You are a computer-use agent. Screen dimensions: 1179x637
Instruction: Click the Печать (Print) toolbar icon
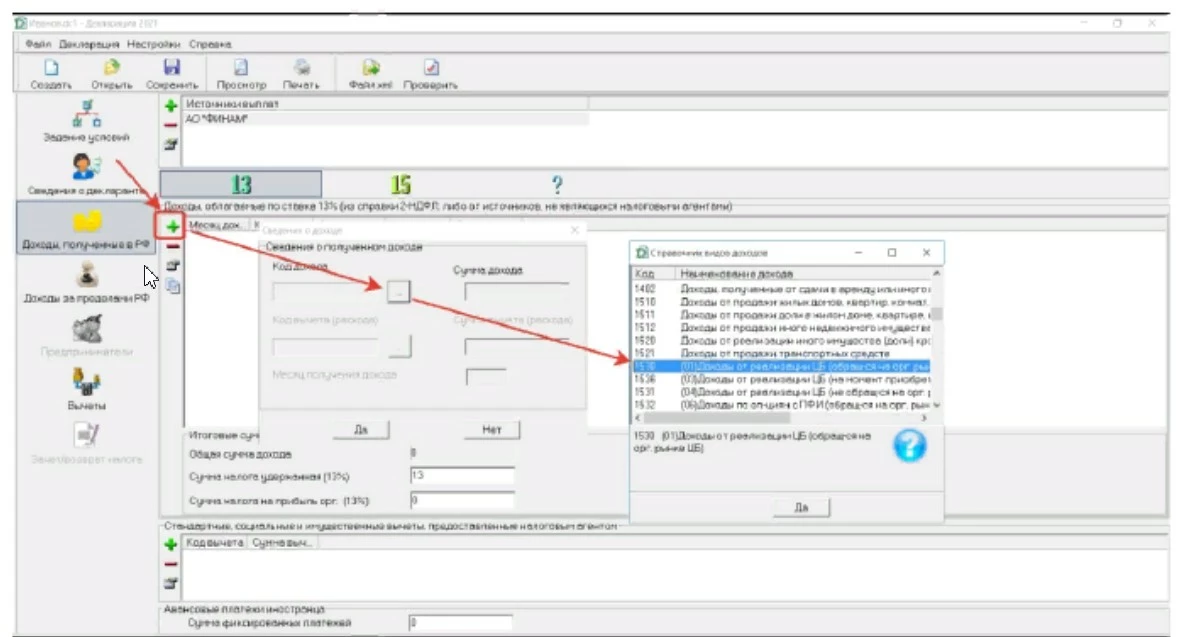301,69
